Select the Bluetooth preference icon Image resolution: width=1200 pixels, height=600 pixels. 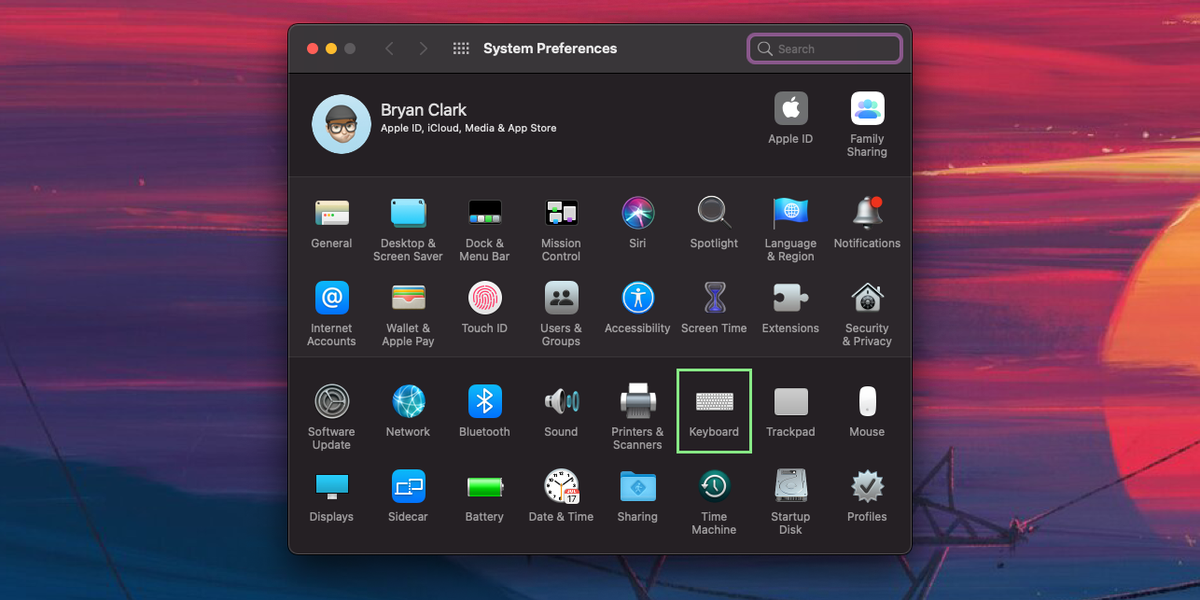click(484, 404)
